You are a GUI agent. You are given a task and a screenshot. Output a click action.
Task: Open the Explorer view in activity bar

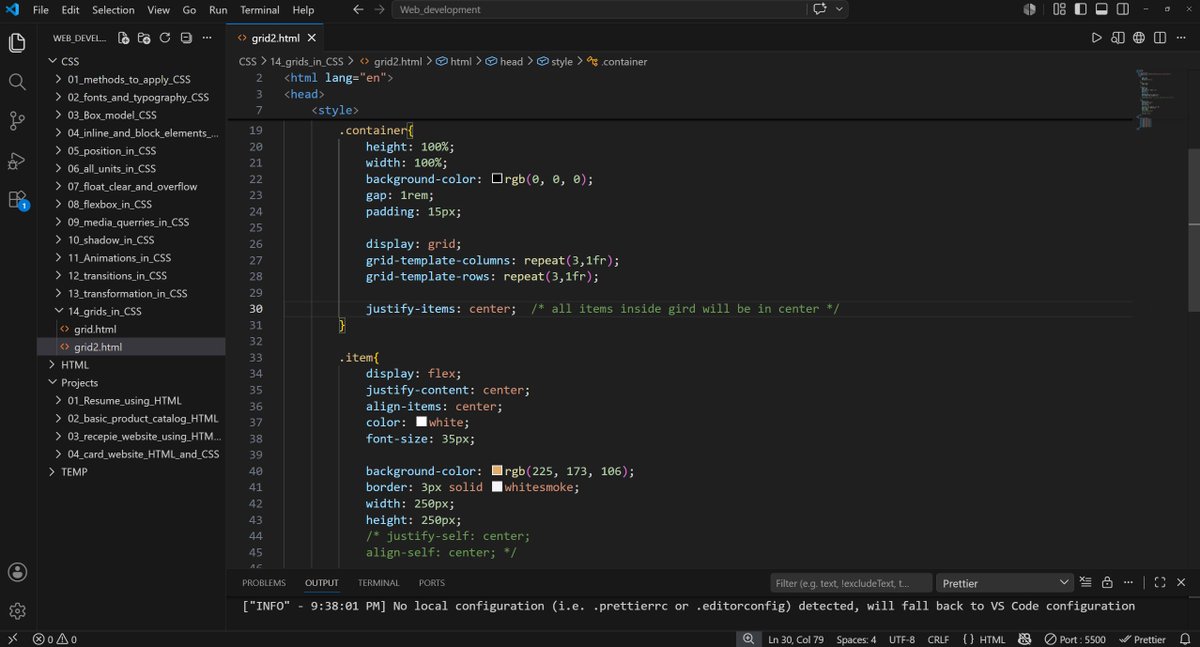(x=17, y=43)
